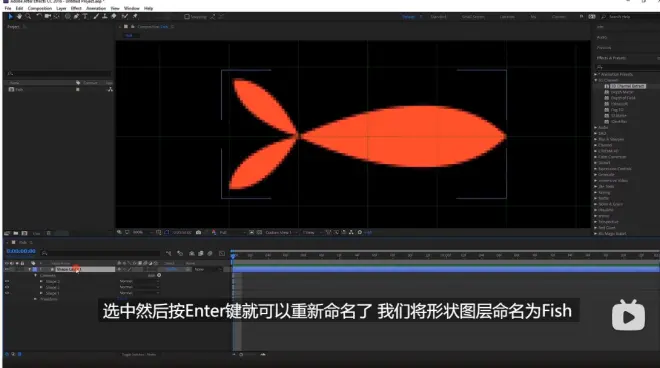Click the Motion Blur timeline icon

[210, 253]
